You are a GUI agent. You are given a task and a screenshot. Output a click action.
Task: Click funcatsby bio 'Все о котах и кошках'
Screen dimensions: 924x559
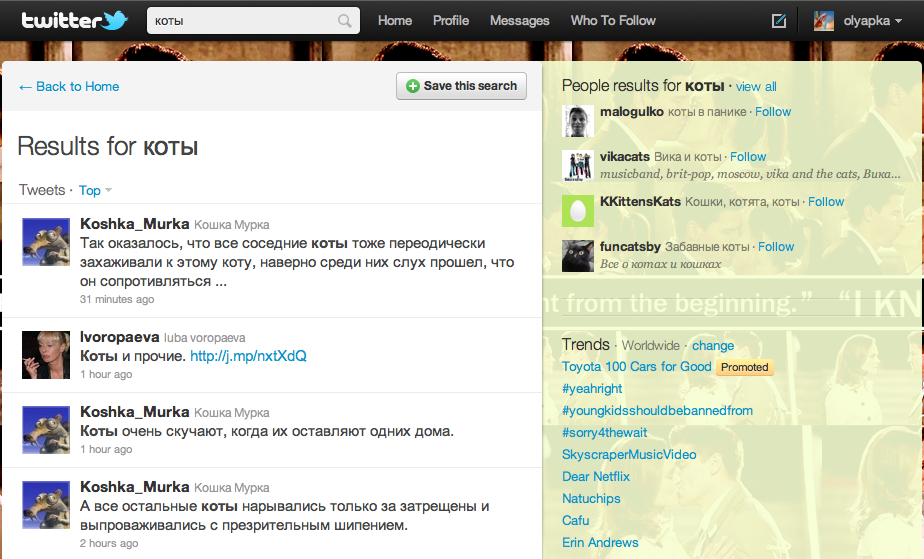[x=661, y=264]
